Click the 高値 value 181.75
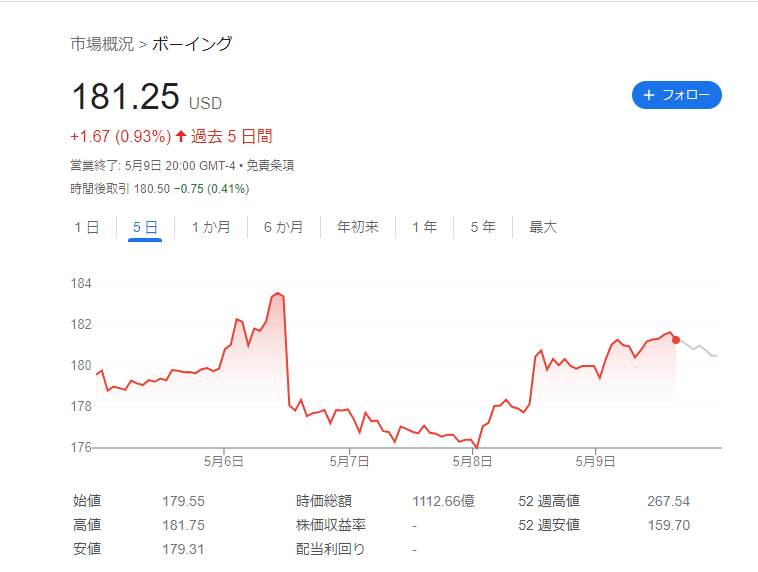Image resolution: width=758 pixels, height=572 pixels. [184, 525]
